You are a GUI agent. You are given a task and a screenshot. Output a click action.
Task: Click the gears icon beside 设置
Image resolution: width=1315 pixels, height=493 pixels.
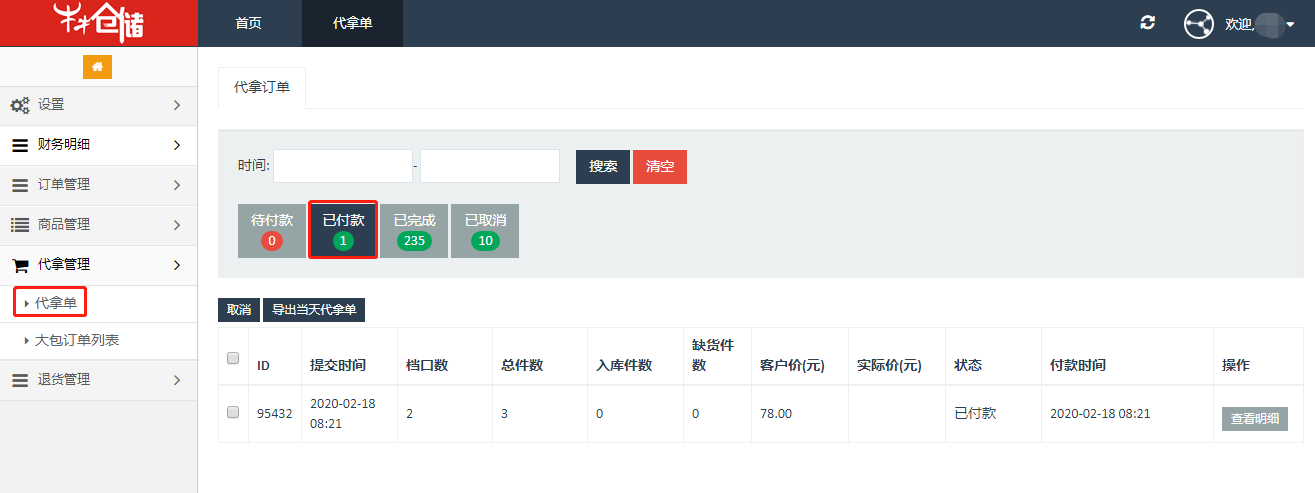pyautogui.click(x=20, y=105)
